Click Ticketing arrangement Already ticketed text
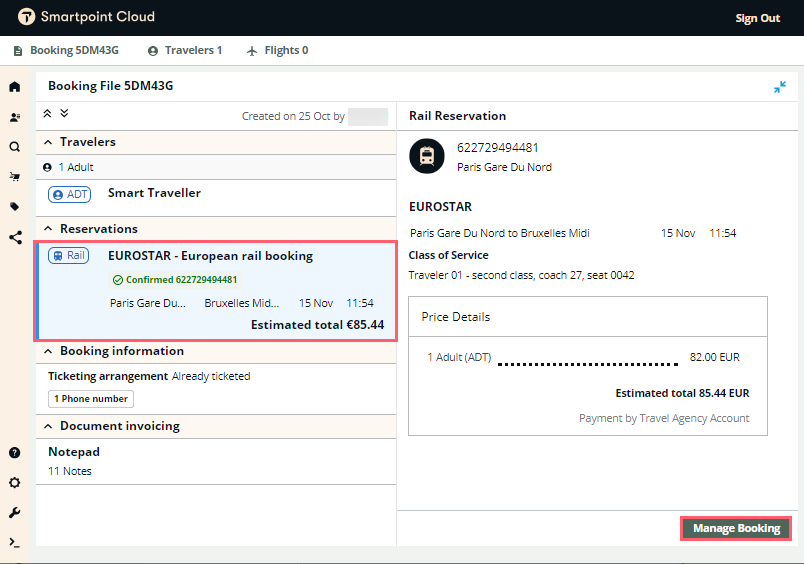 [149, 376]
